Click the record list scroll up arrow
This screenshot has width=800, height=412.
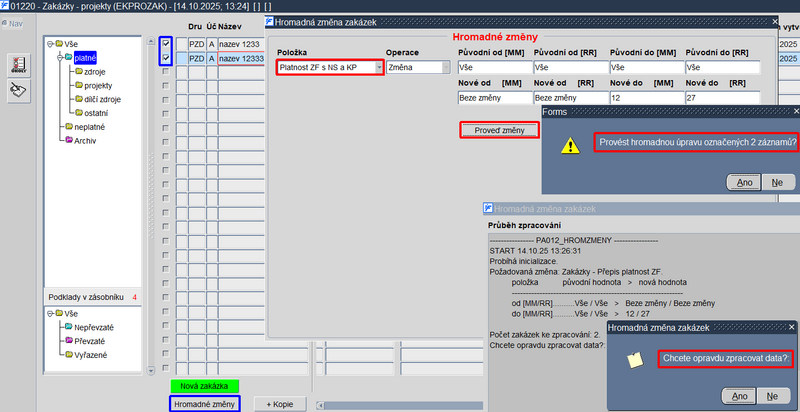[x=151, y=41]
